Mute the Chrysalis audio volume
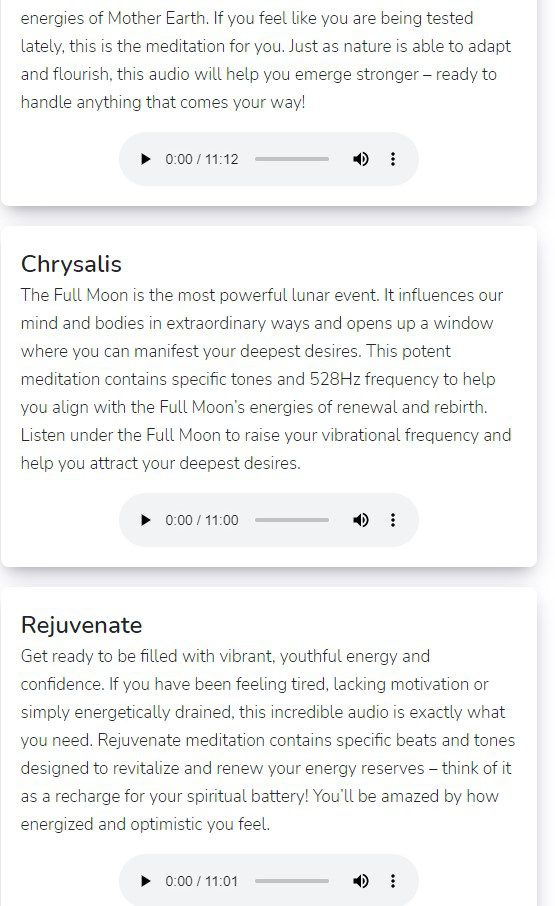The image size is (555, 906). [361, 520]
